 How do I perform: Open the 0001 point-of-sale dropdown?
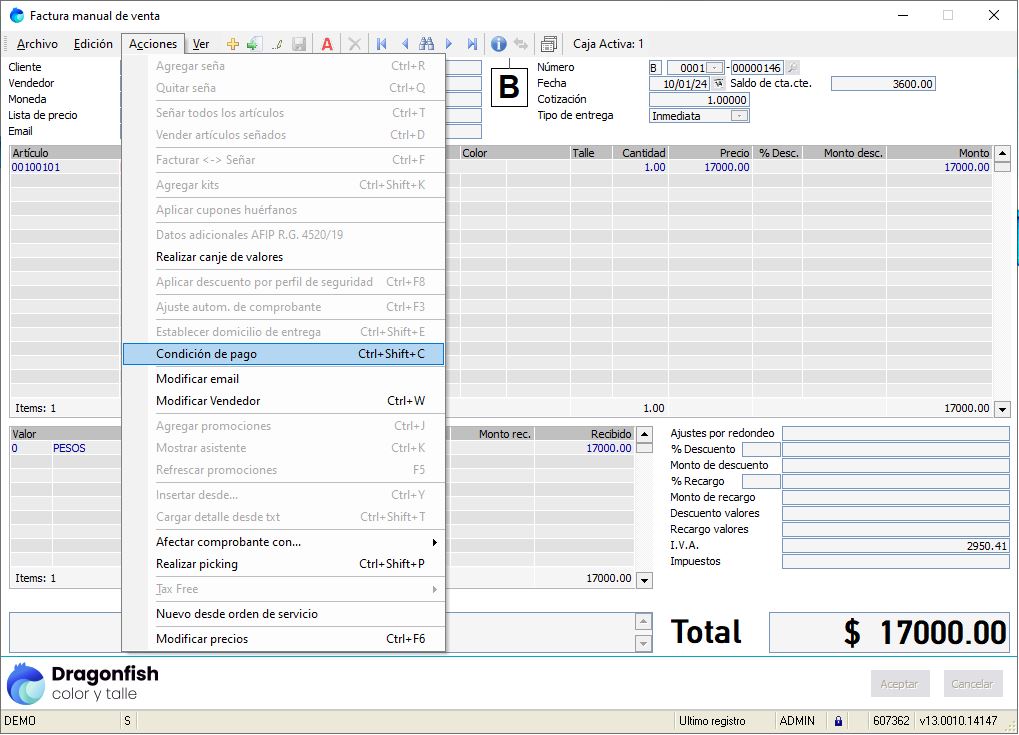tap(715, 68)
